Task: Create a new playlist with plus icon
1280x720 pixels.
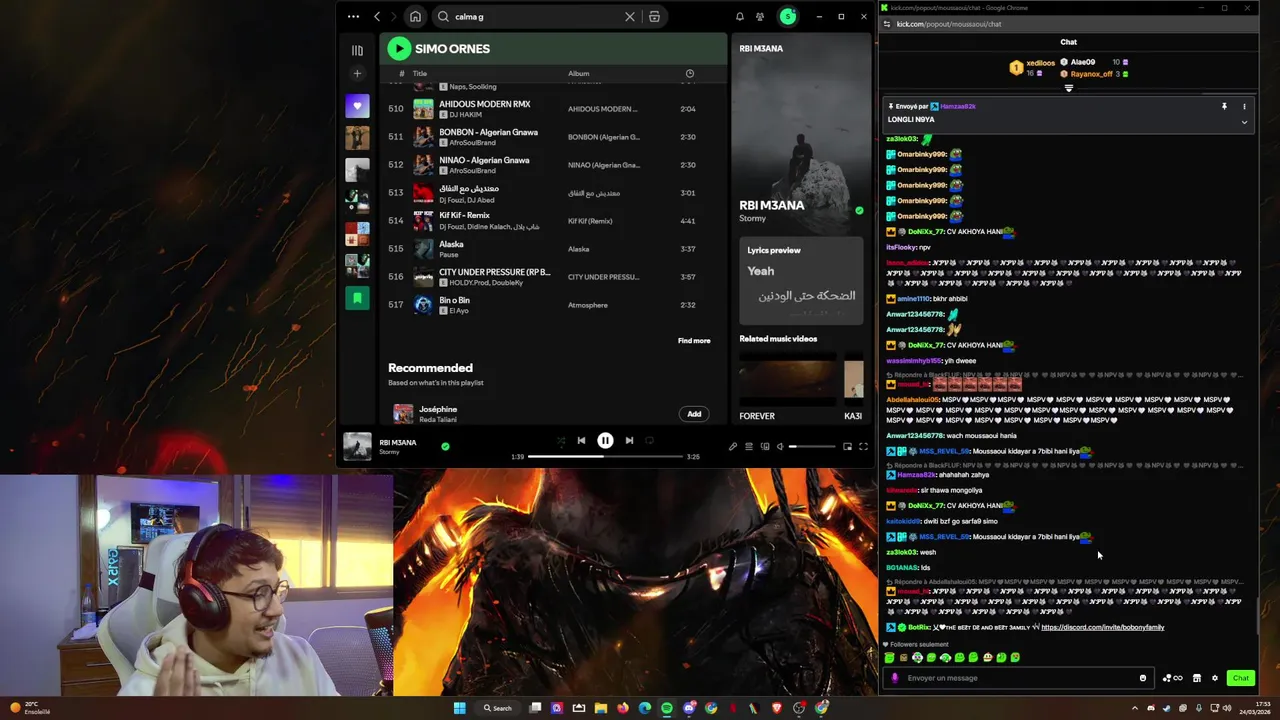Action: pos(357,74)
